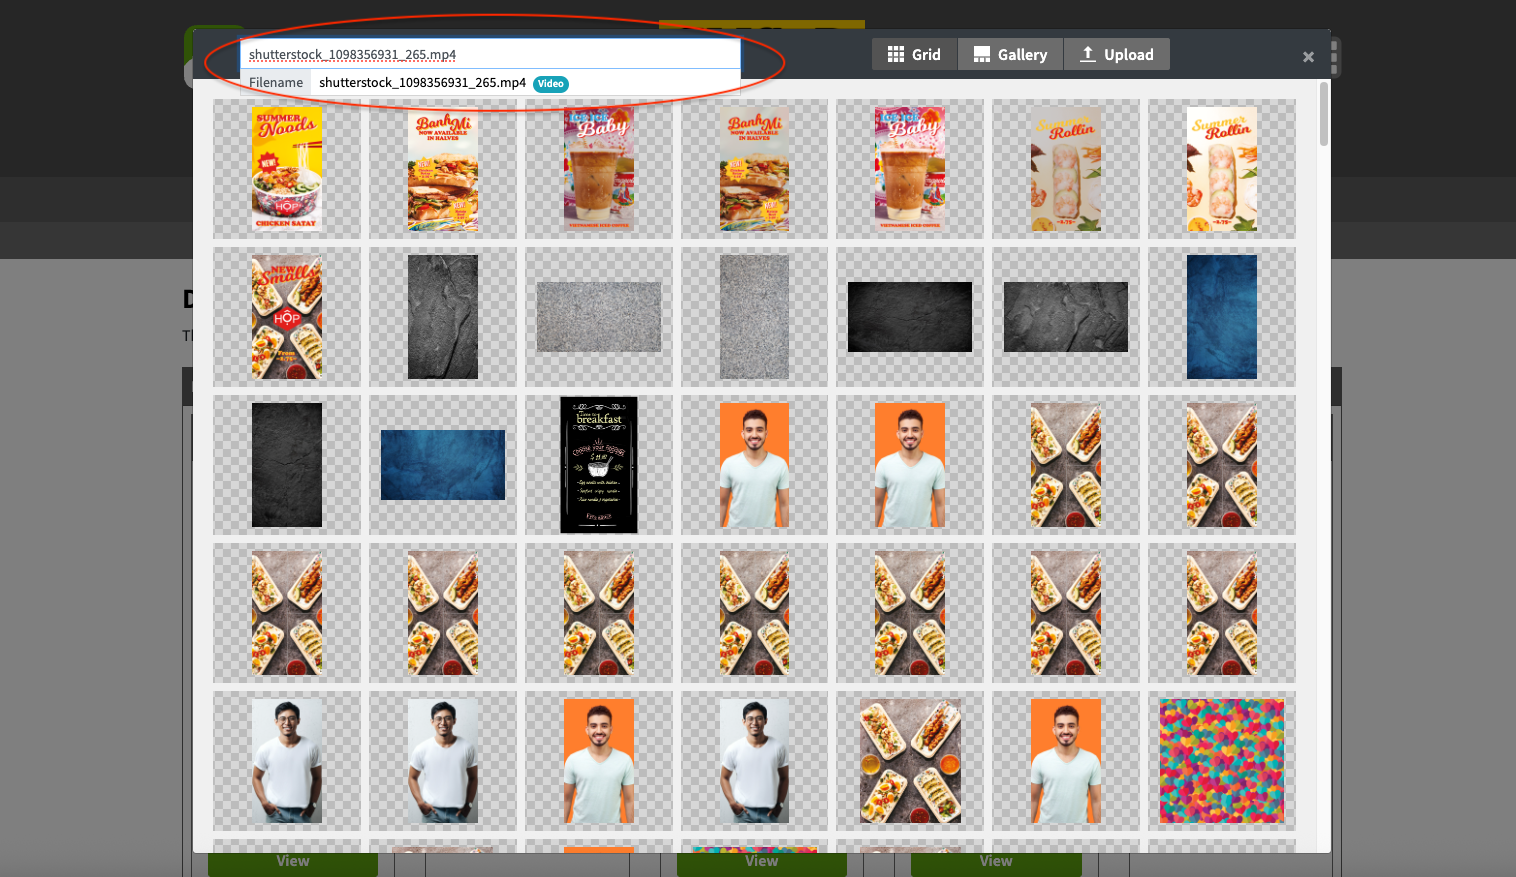Open the Upload option
The width and height of the screenshot is (1516, 877).
1116,54
